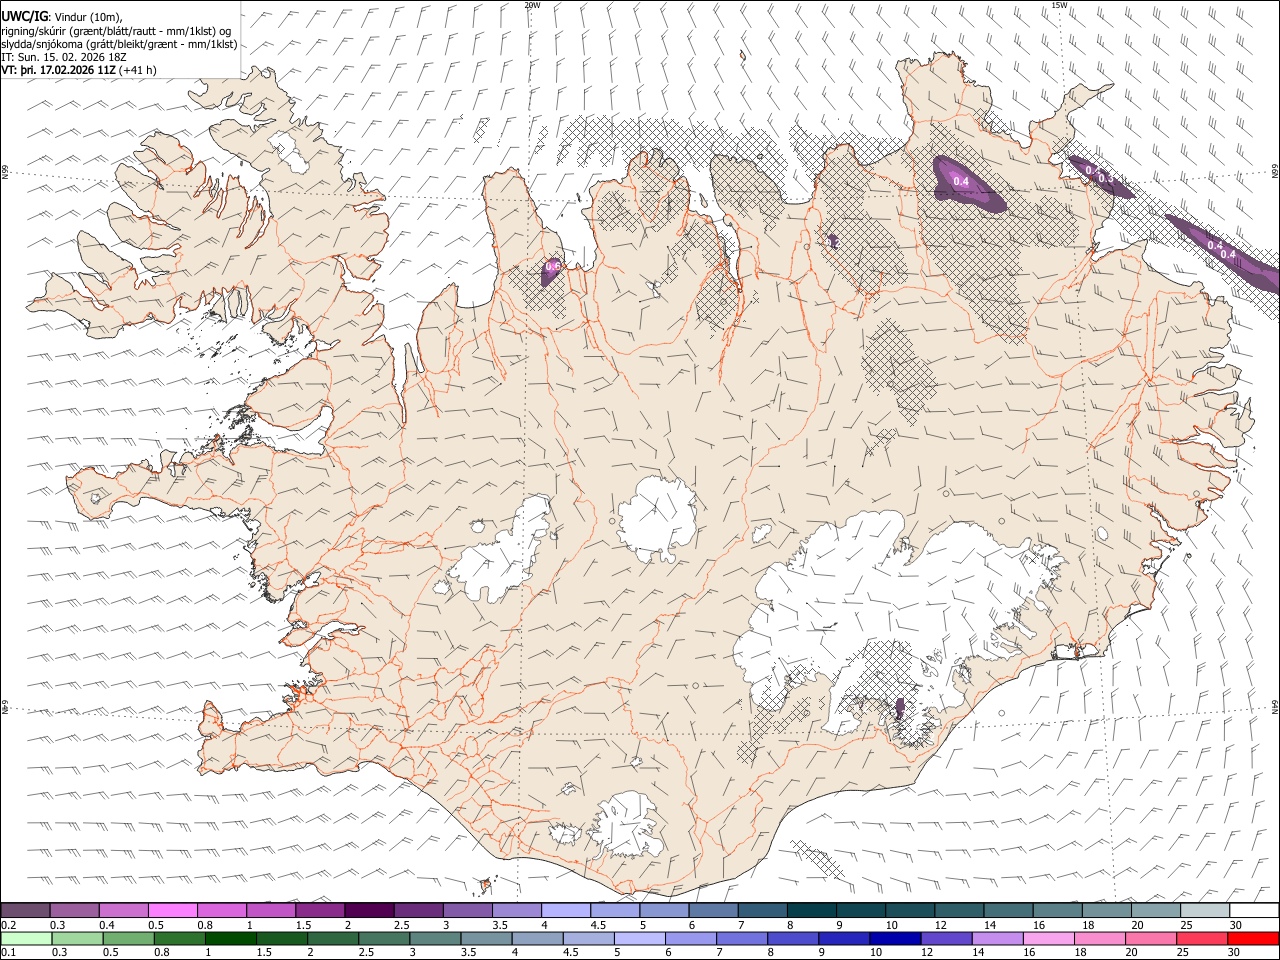Click the 'UWC/IG' title in the header
The height and width of the screenshot is (960, 1280).
pyautogui.click(x=24, y=15)
